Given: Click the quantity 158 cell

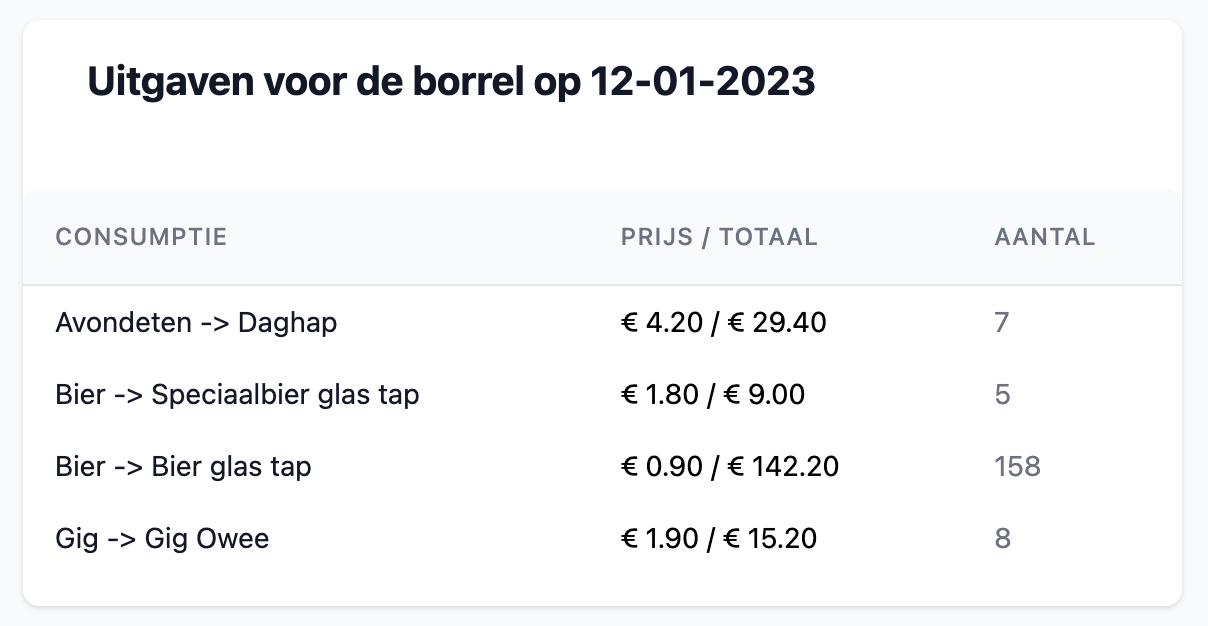Looking at the screenshot, I should point(1017,467).
